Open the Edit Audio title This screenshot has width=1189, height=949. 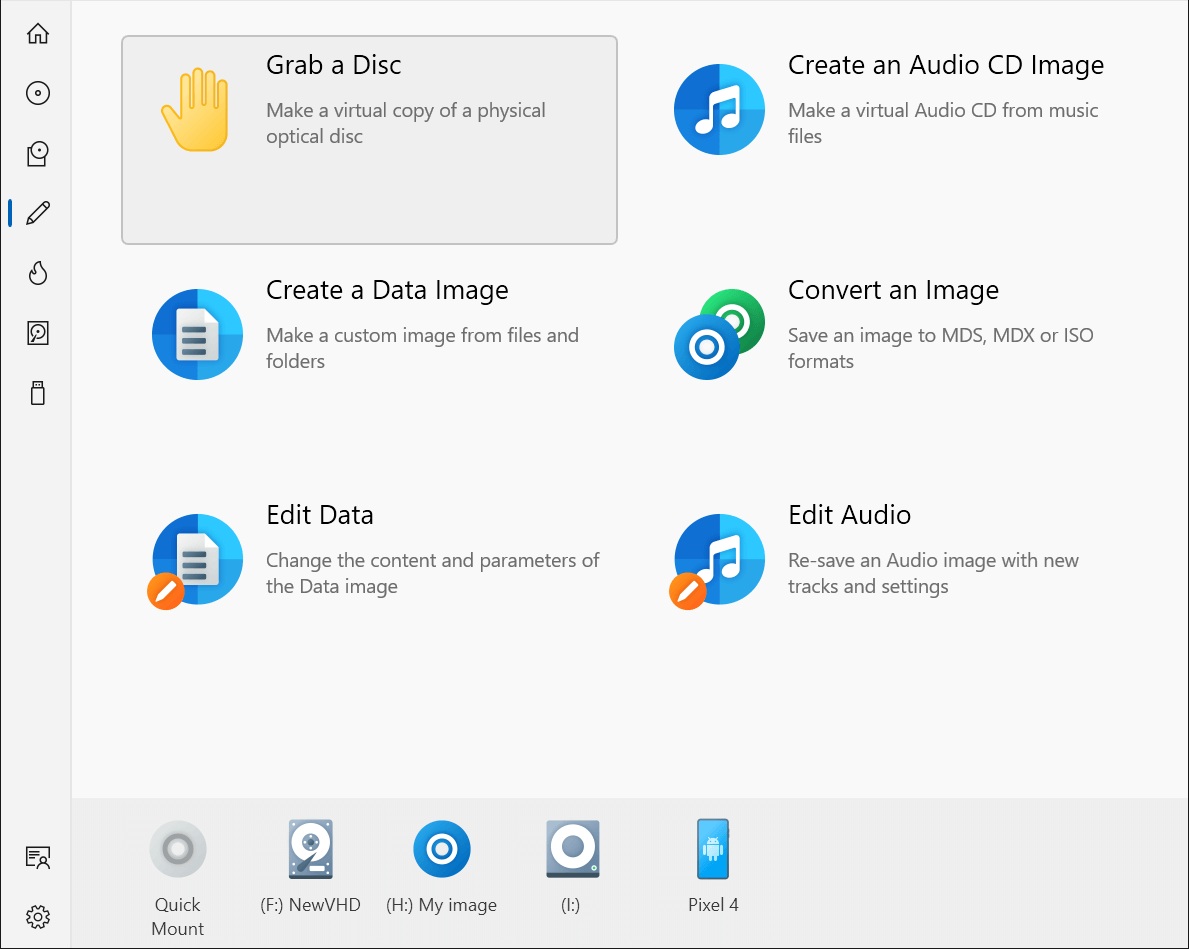(849, 516)
